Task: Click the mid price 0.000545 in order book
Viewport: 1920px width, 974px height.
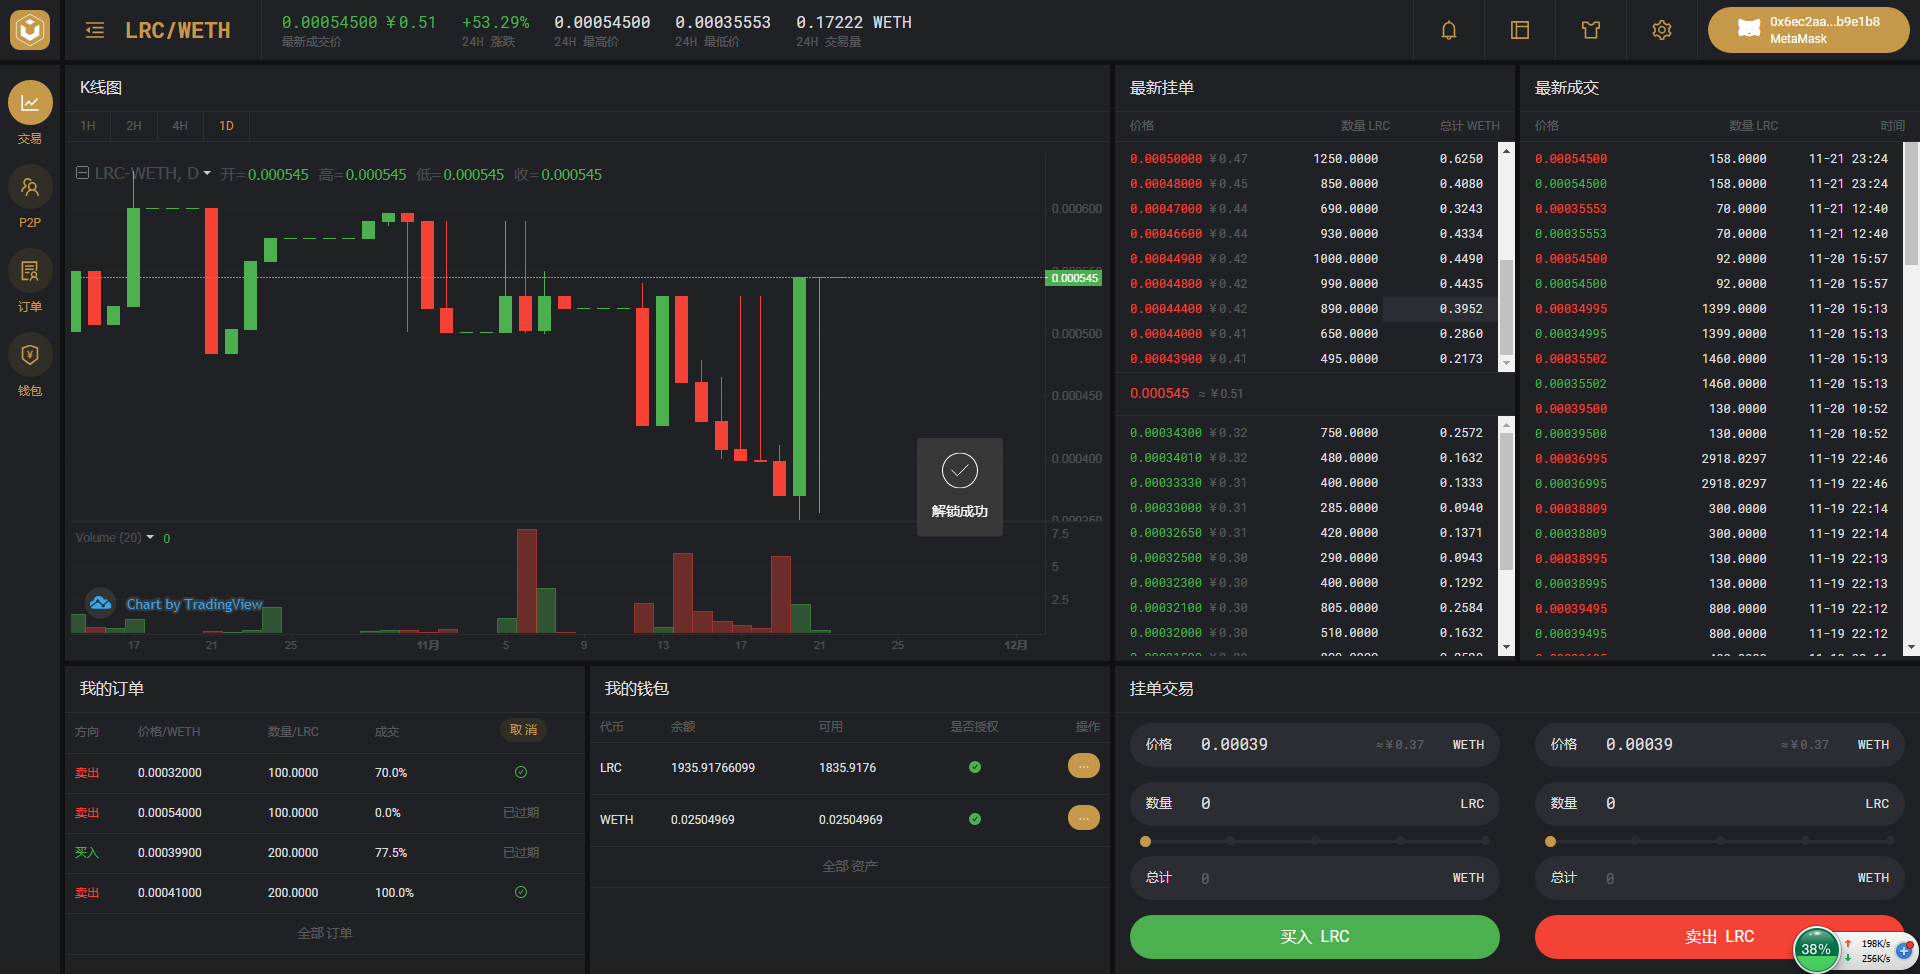Action: point(1159,394)
